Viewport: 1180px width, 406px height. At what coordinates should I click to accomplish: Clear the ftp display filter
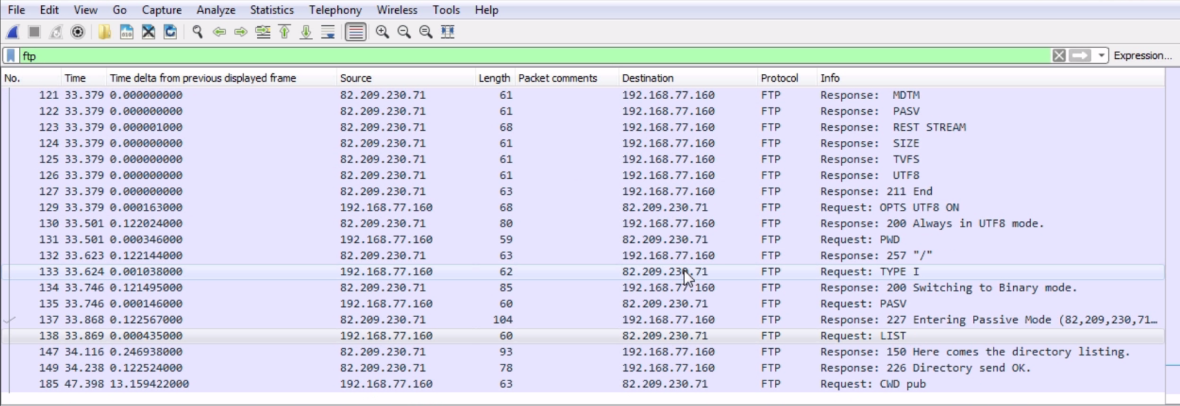[1059, 56]
